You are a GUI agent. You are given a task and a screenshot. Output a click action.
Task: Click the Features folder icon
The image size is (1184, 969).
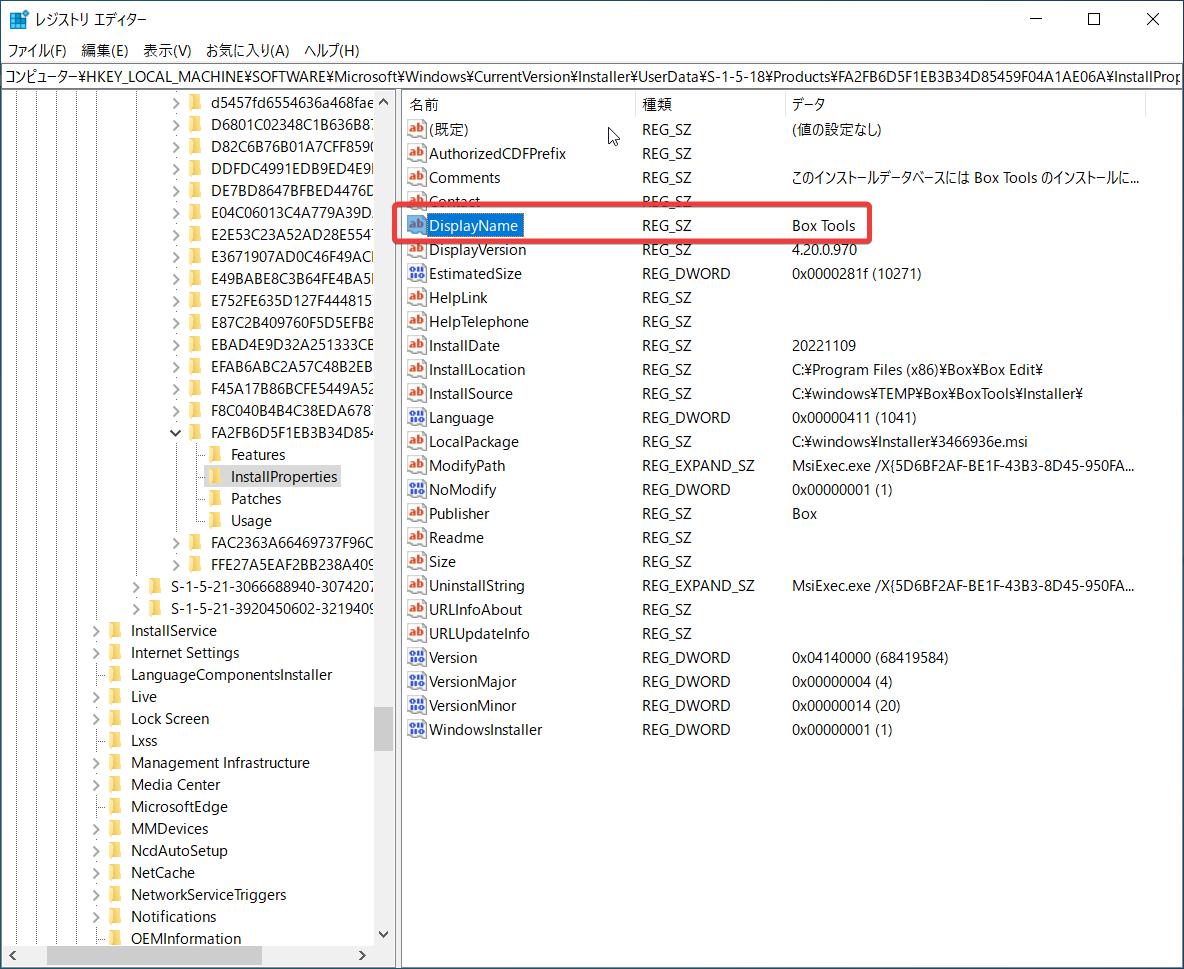(214, 455)
